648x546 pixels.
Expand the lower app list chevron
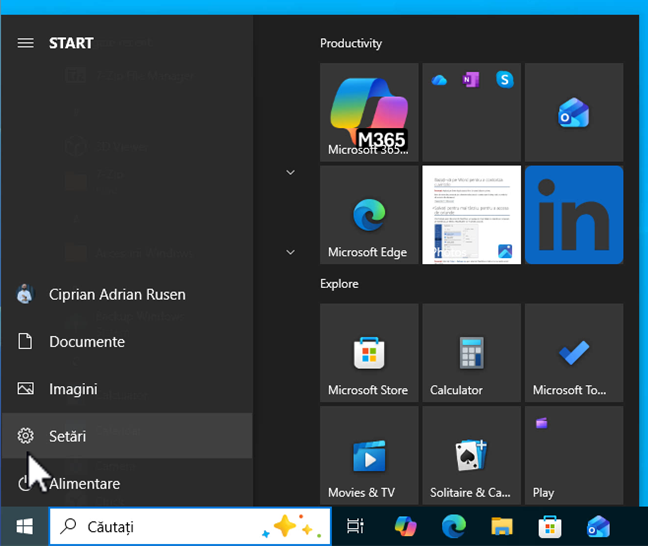[x=291, y=251]
